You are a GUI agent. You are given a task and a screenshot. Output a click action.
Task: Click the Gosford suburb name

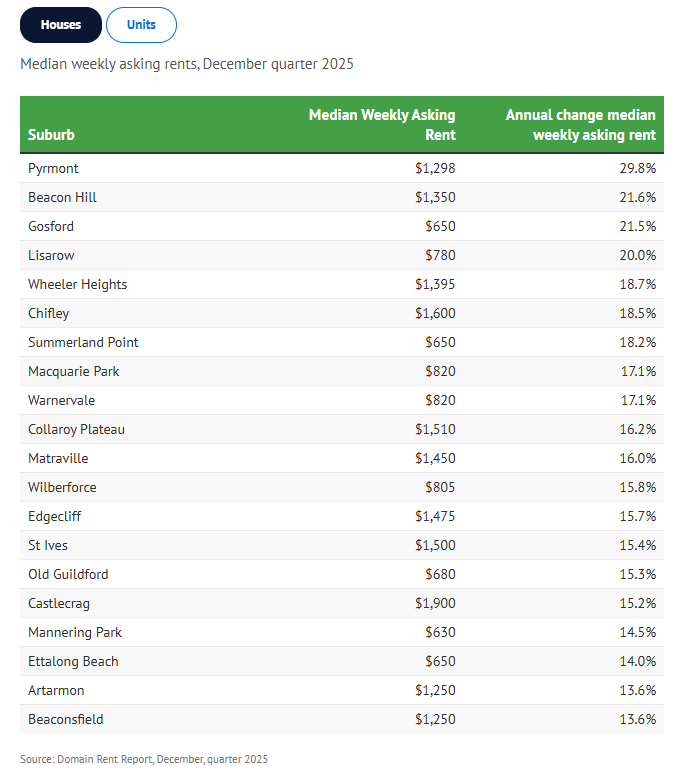51,226
